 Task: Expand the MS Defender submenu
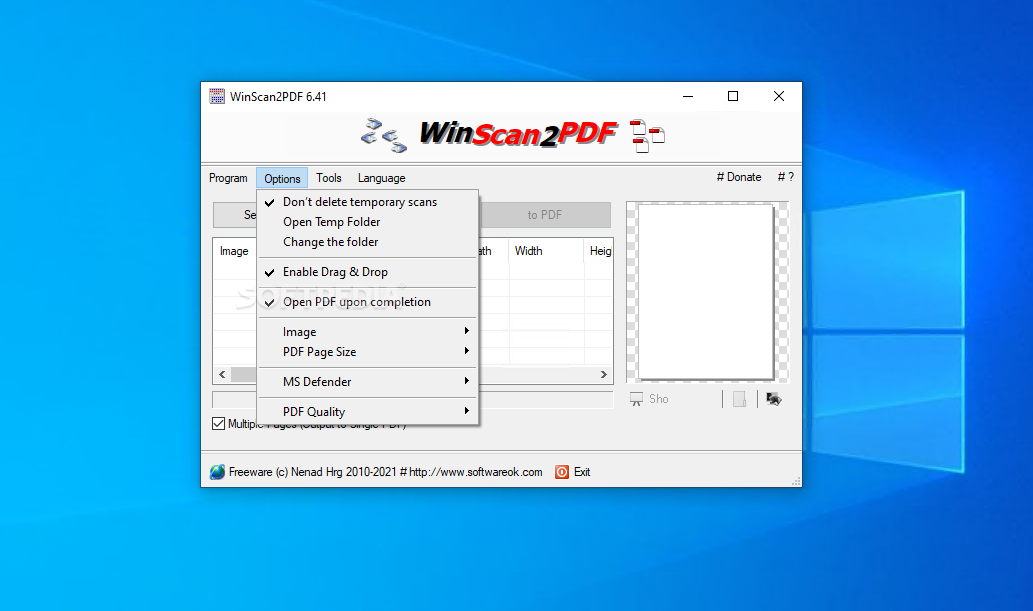tap(368, 382)
